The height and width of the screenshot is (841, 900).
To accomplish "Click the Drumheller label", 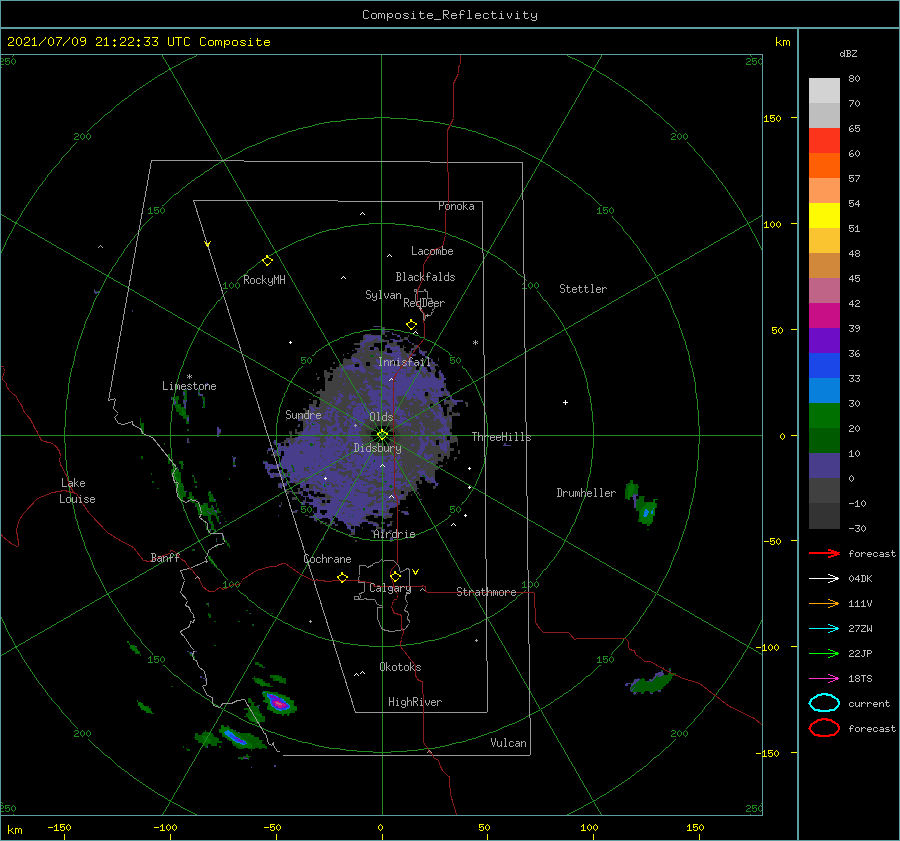I will click(x=586, y=493).
